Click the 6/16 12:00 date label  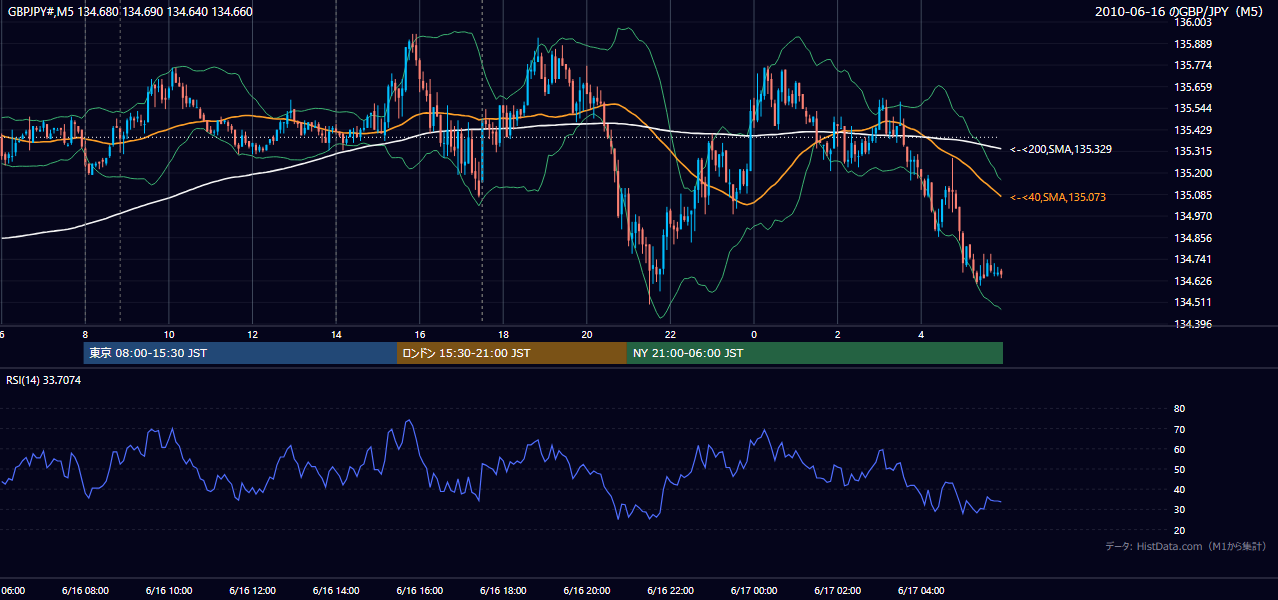[x=253, y=590]
